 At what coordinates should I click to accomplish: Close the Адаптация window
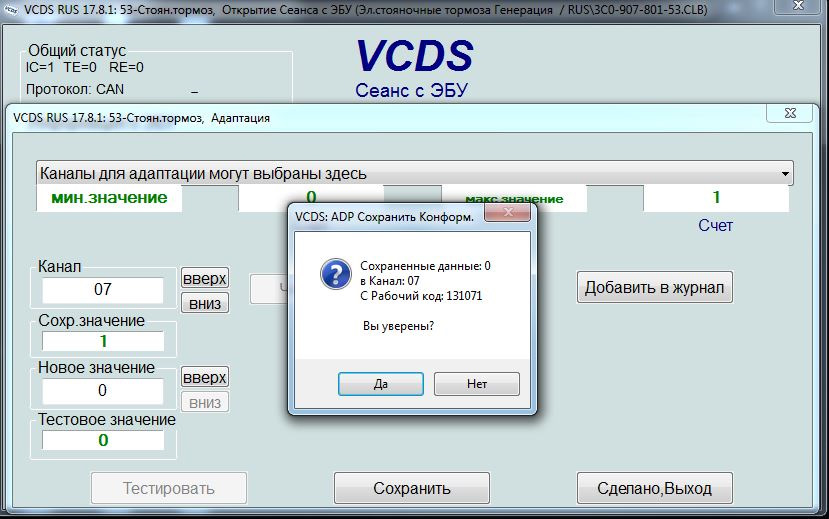[x=790, y=113]
